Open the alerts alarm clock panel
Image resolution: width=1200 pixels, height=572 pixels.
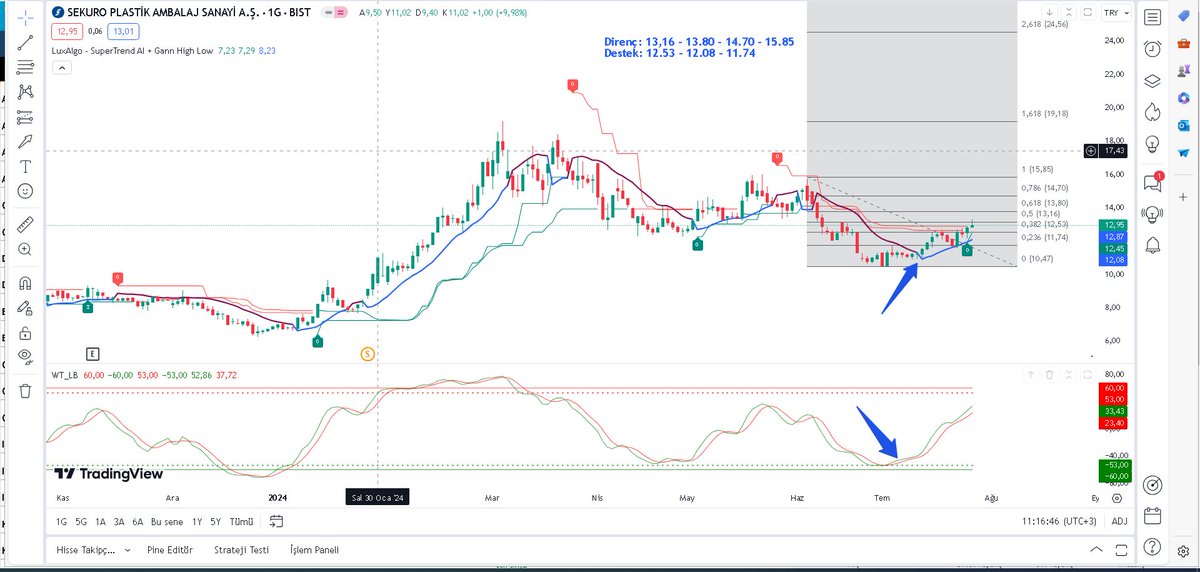[1153, 49]
